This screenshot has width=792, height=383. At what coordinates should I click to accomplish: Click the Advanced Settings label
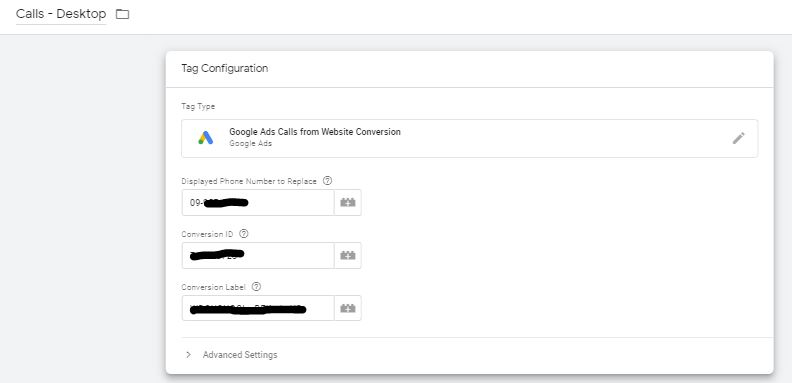[x=240, y=355]
